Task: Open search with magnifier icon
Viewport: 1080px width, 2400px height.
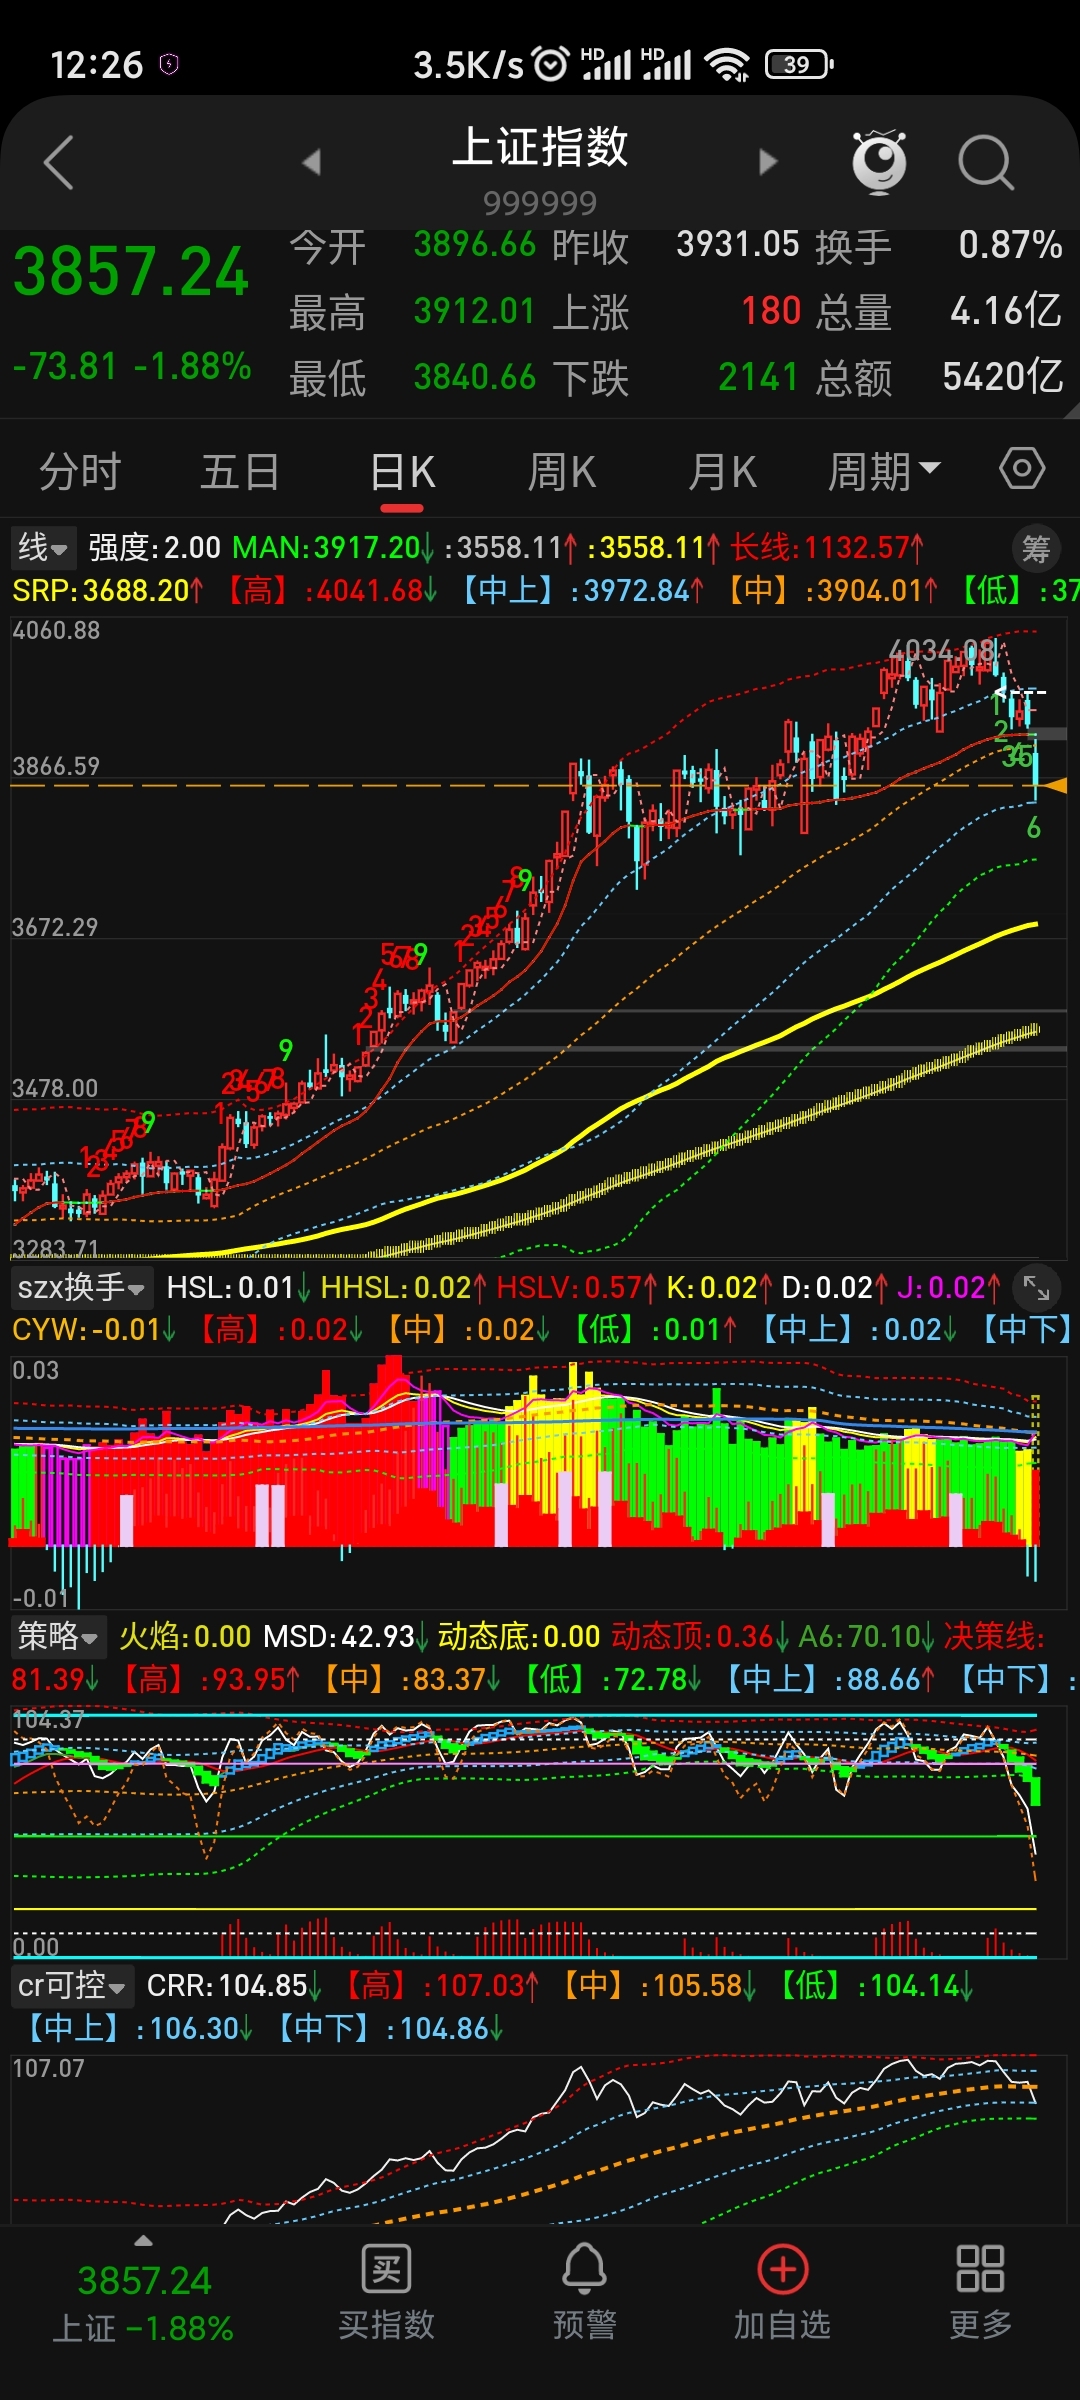Action: tap(986, 162)
